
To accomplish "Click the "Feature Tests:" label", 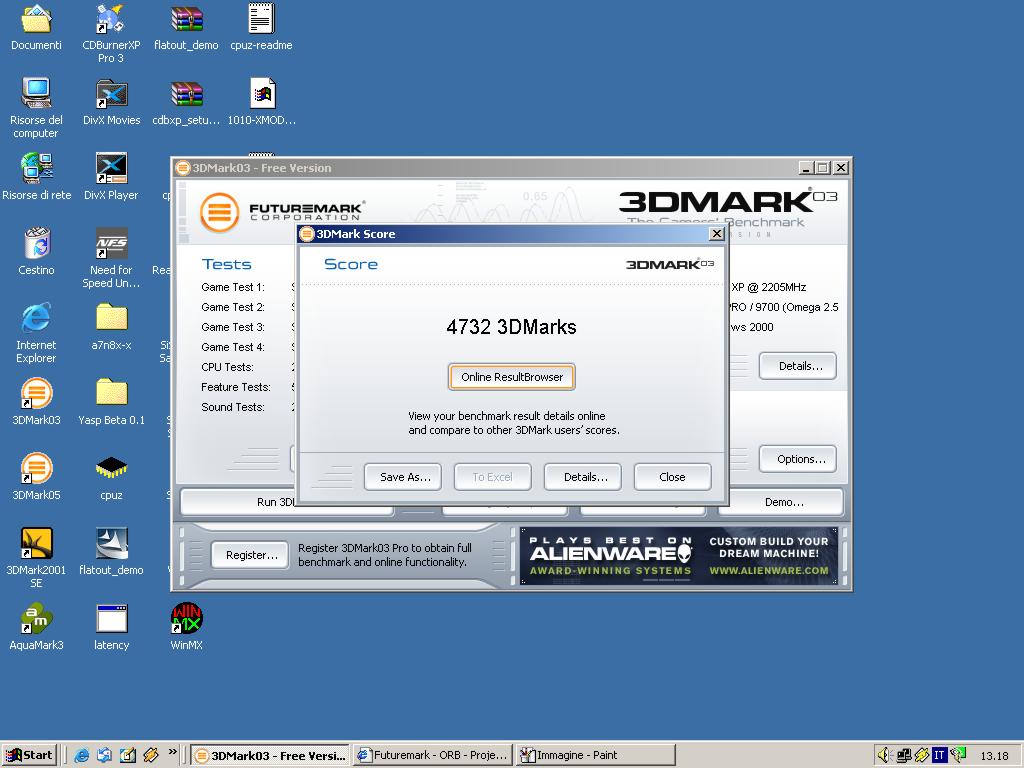I will tap(236, 387).
